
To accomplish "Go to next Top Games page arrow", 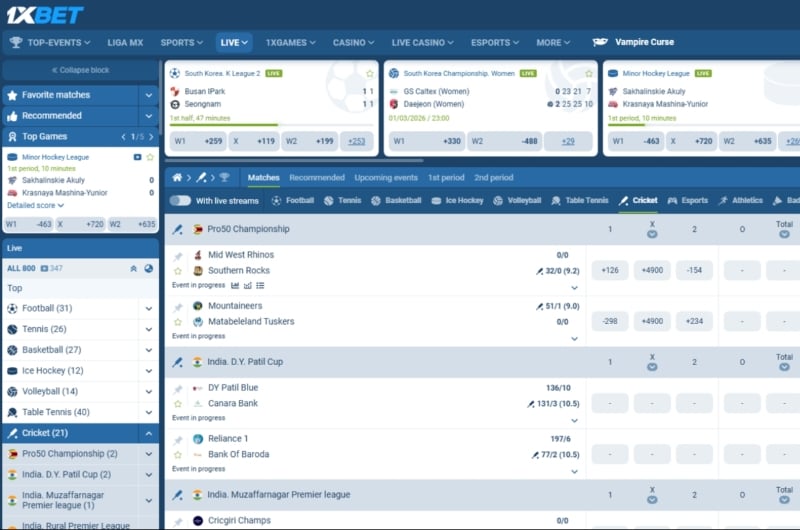I will point(151,137).
